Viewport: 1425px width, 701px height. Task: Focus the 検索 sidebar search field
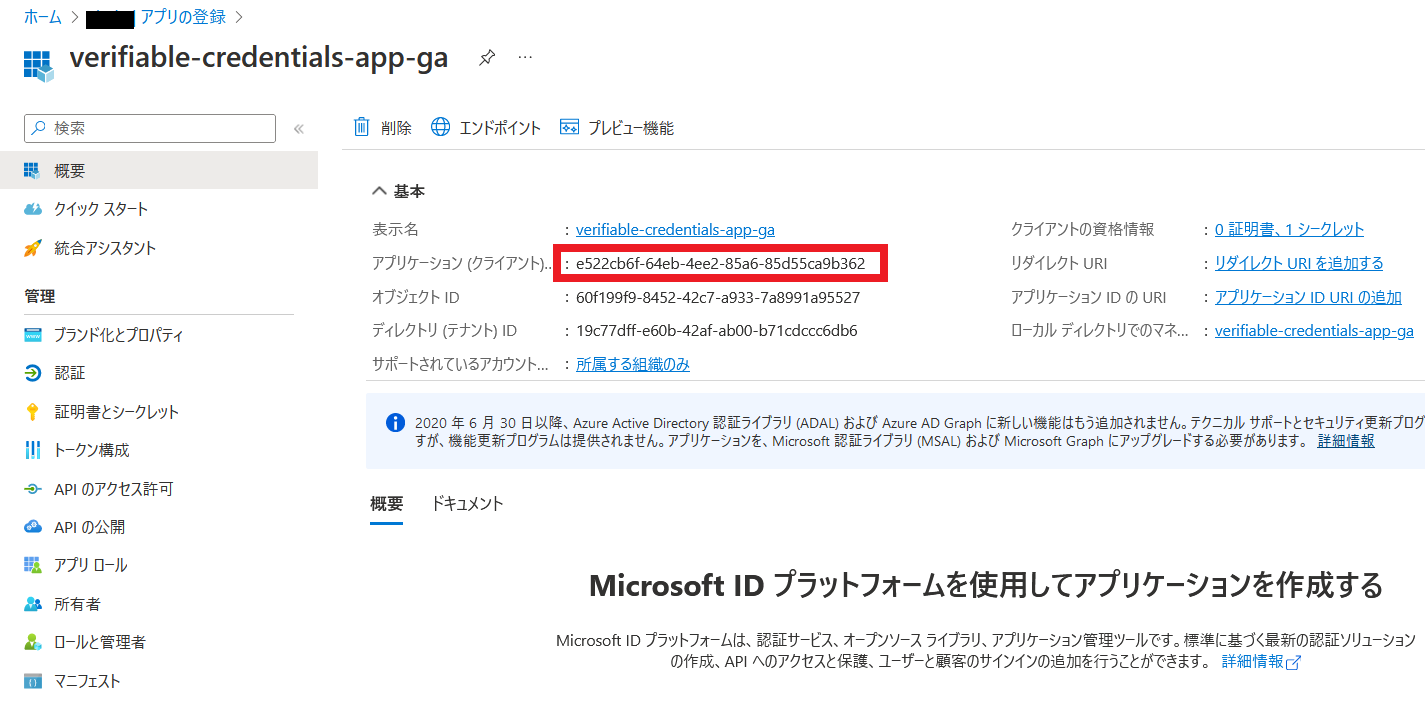point(150,128)
